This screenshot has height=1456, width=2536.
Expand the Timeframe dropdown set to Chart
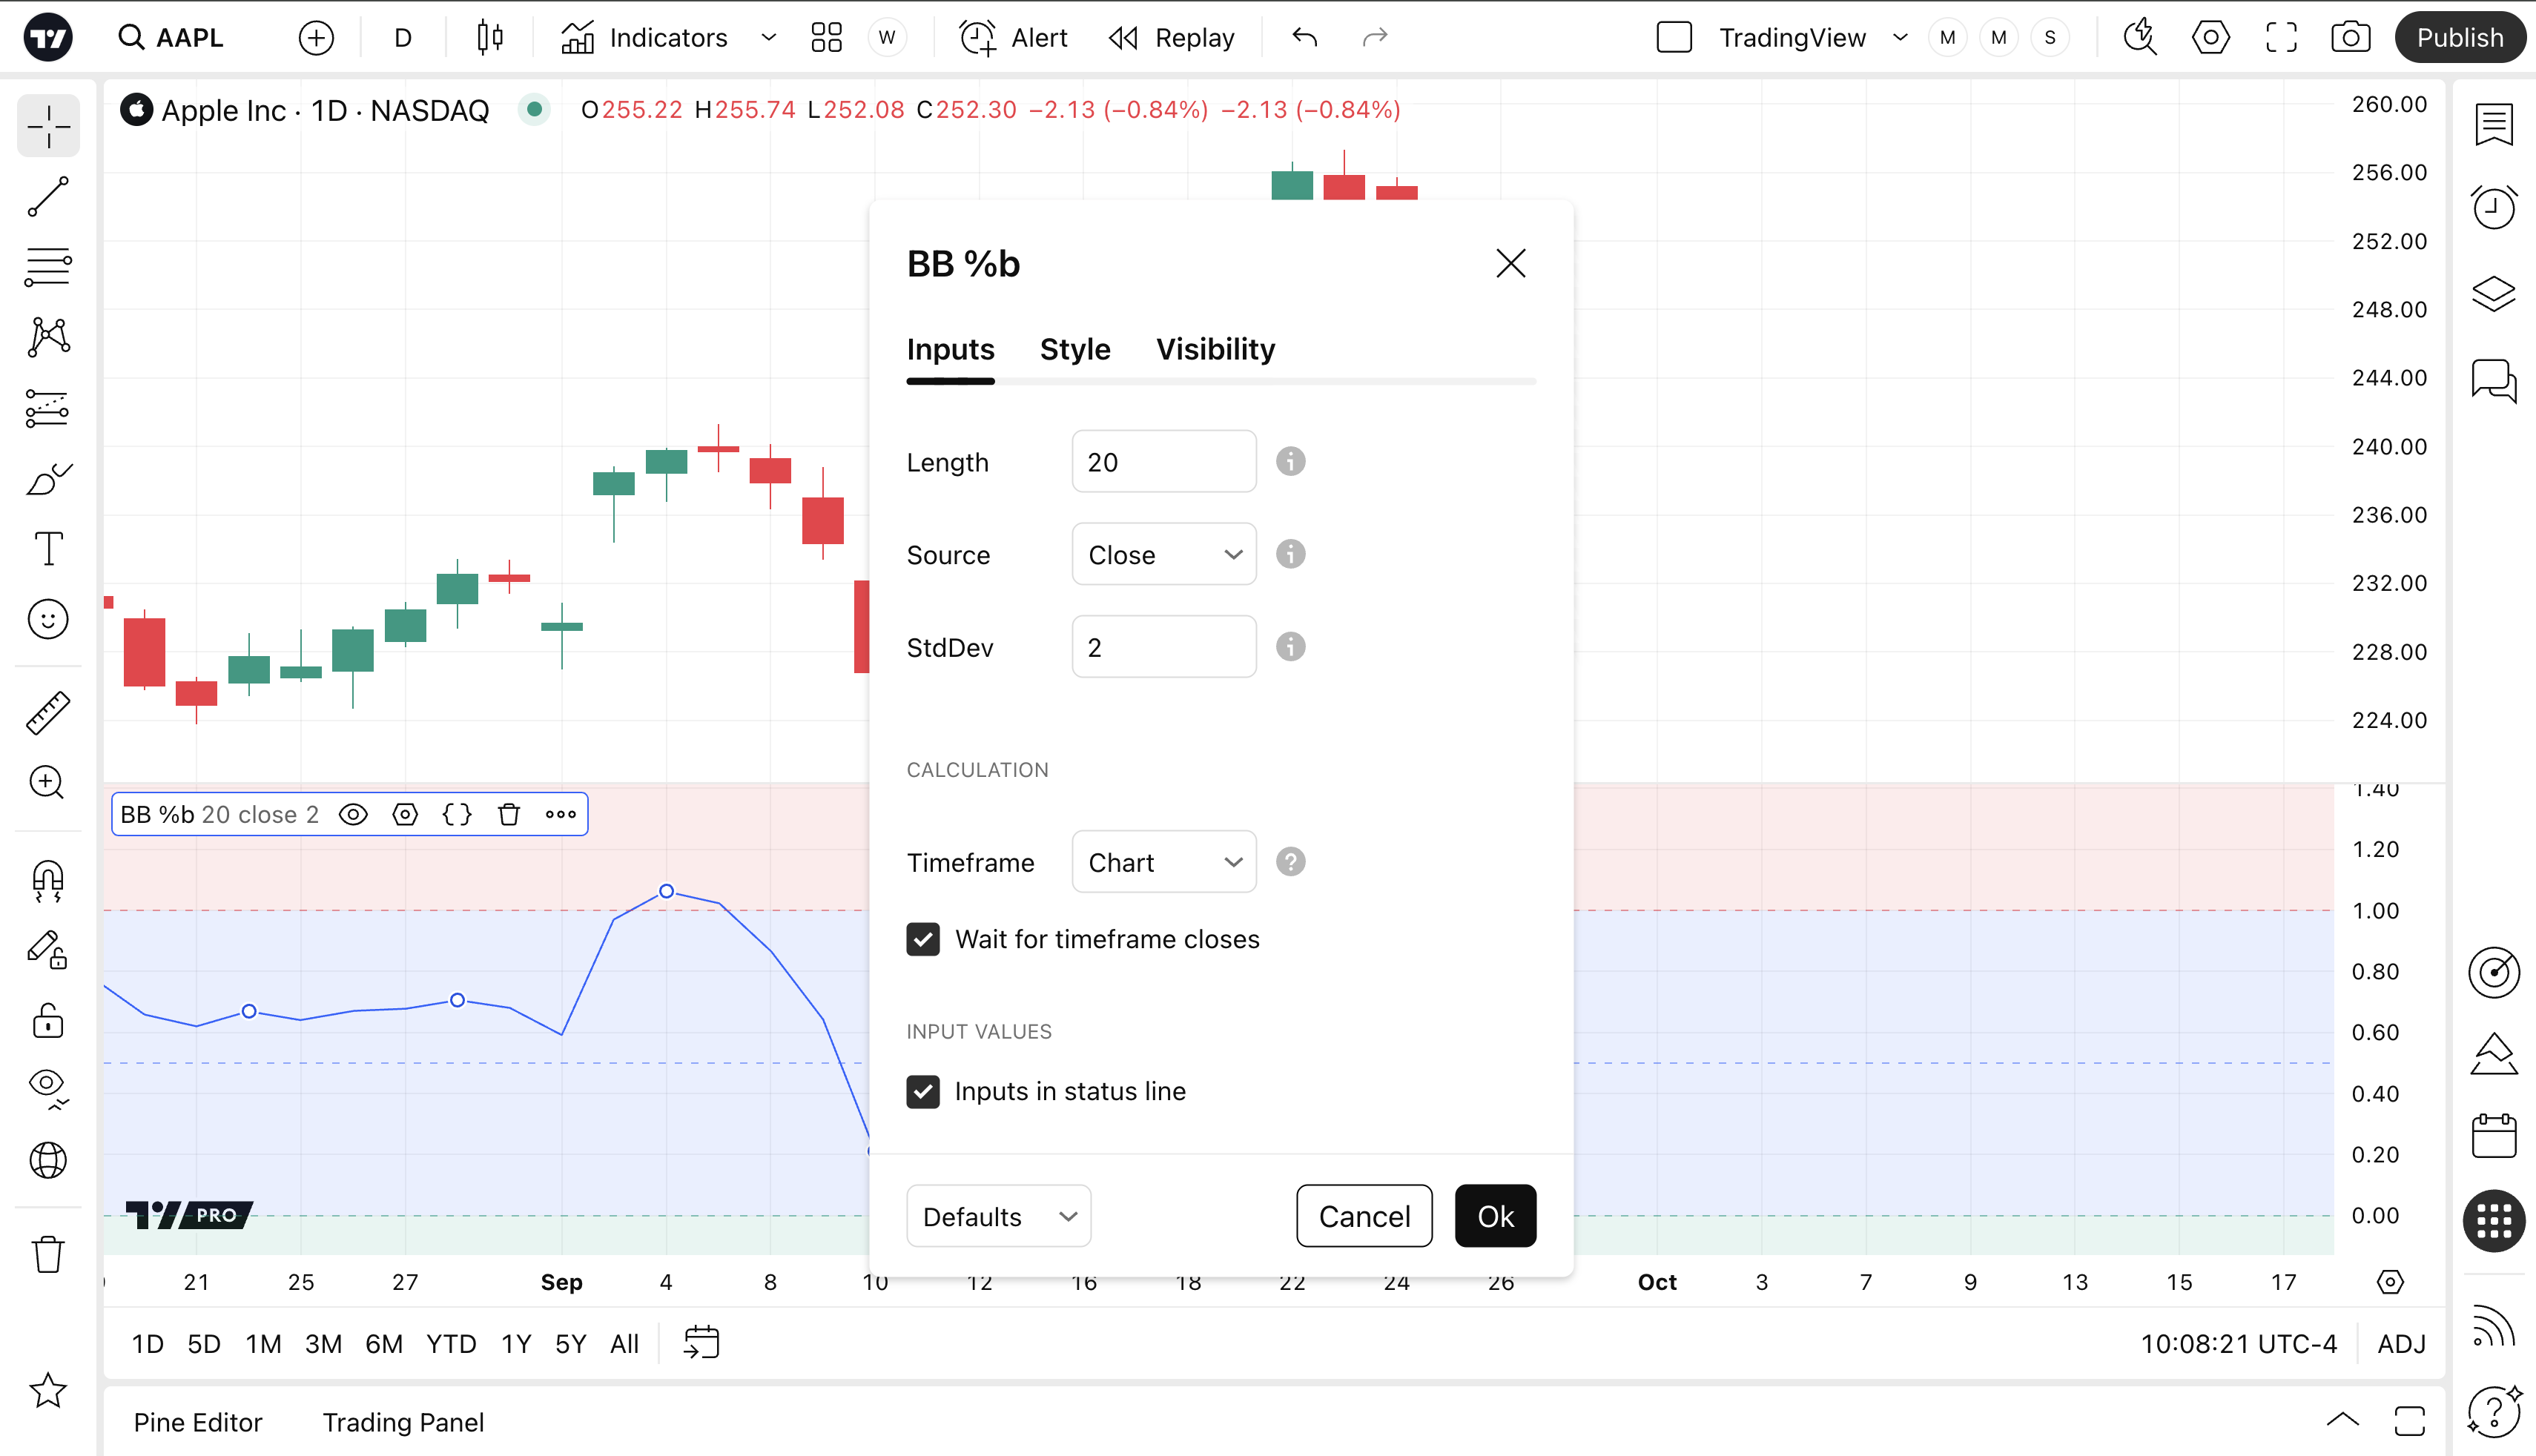pyautogui.click(x=1163, y=862)
